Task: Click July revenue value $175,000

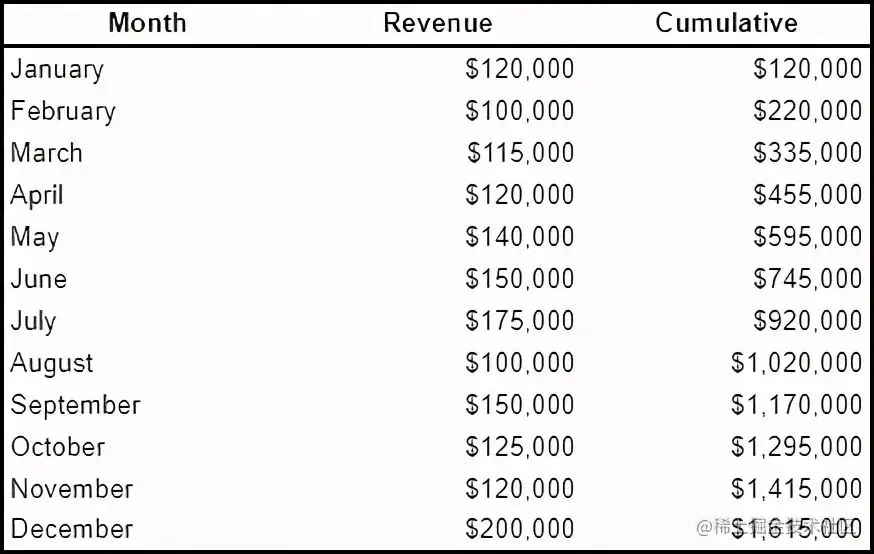Action: (x=519, y=320)
